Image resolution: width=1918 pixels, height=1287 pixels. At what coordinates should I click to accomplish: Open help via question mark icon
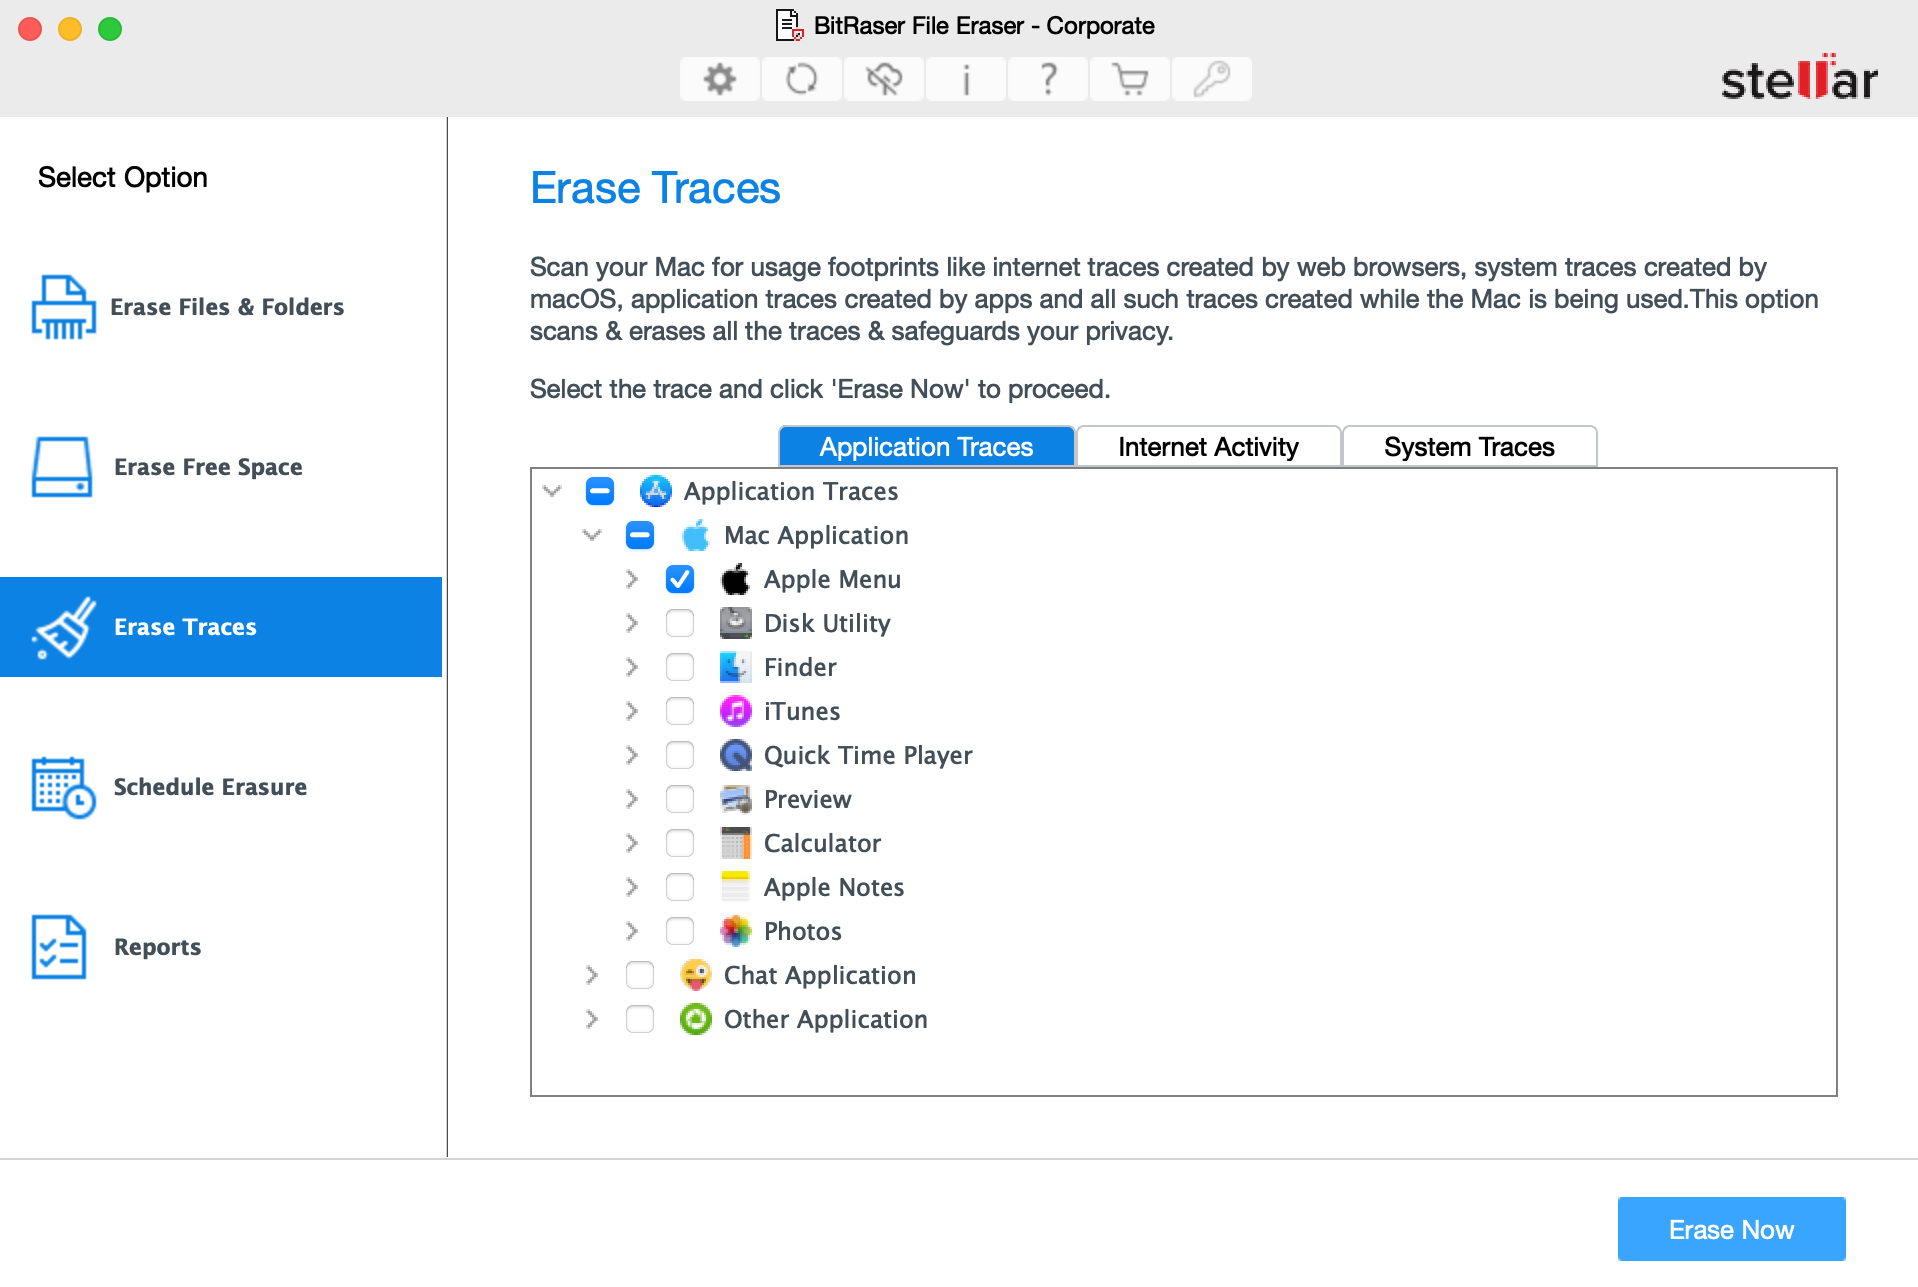1047,79
